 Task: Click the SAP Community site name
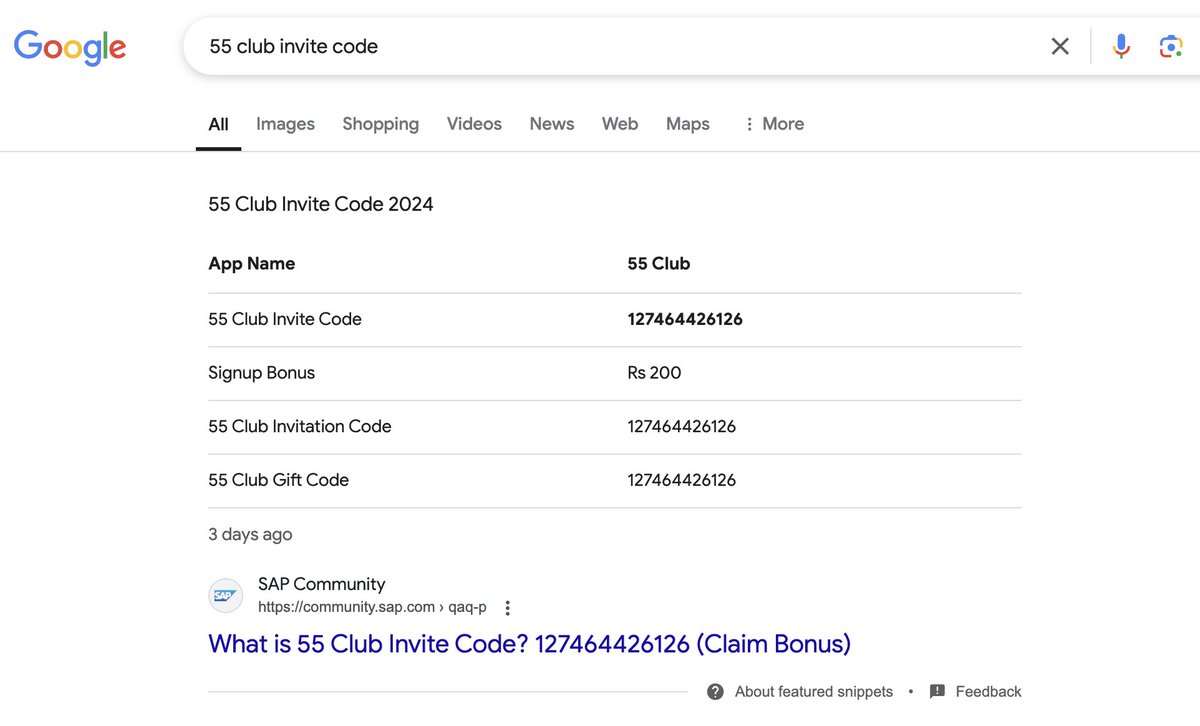[x=321, y=584]
